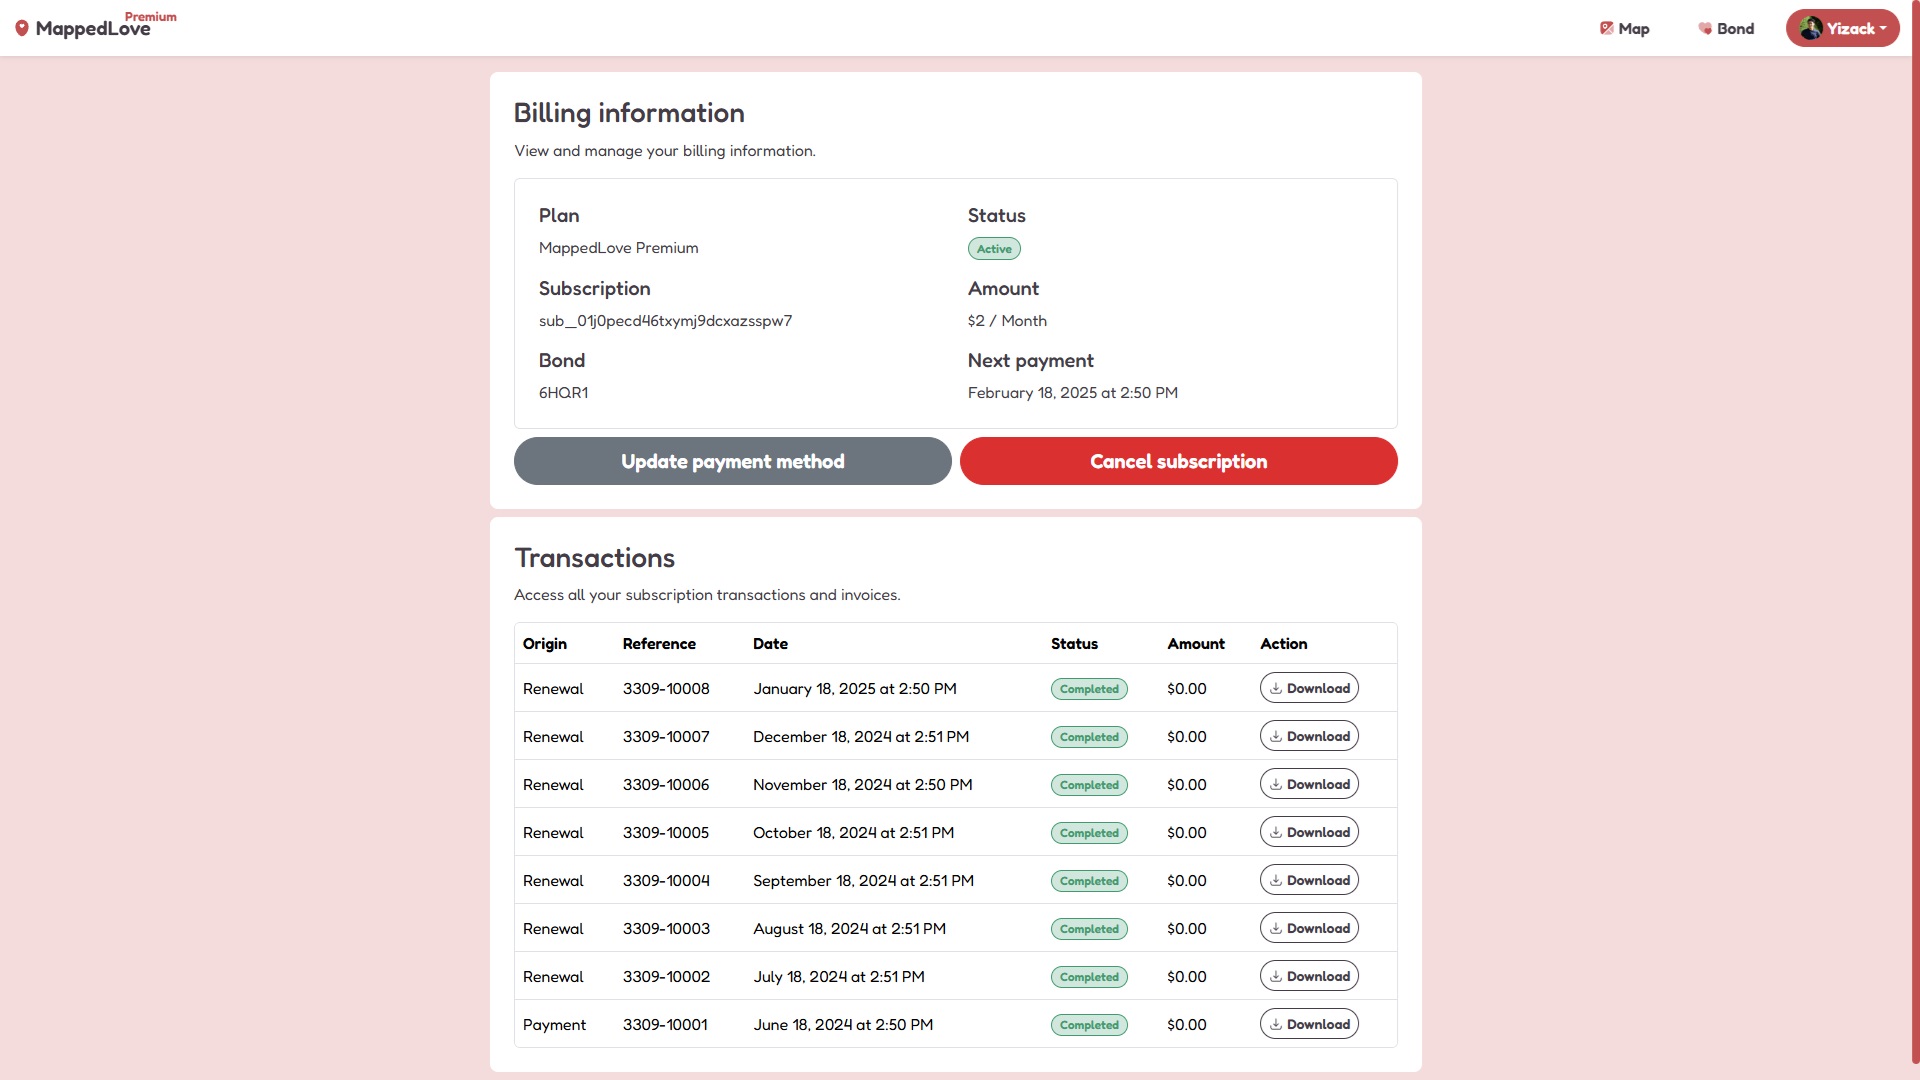Click the Origin column header
The height and width of the screenshot is (1080, 1920).
[545, 644]
